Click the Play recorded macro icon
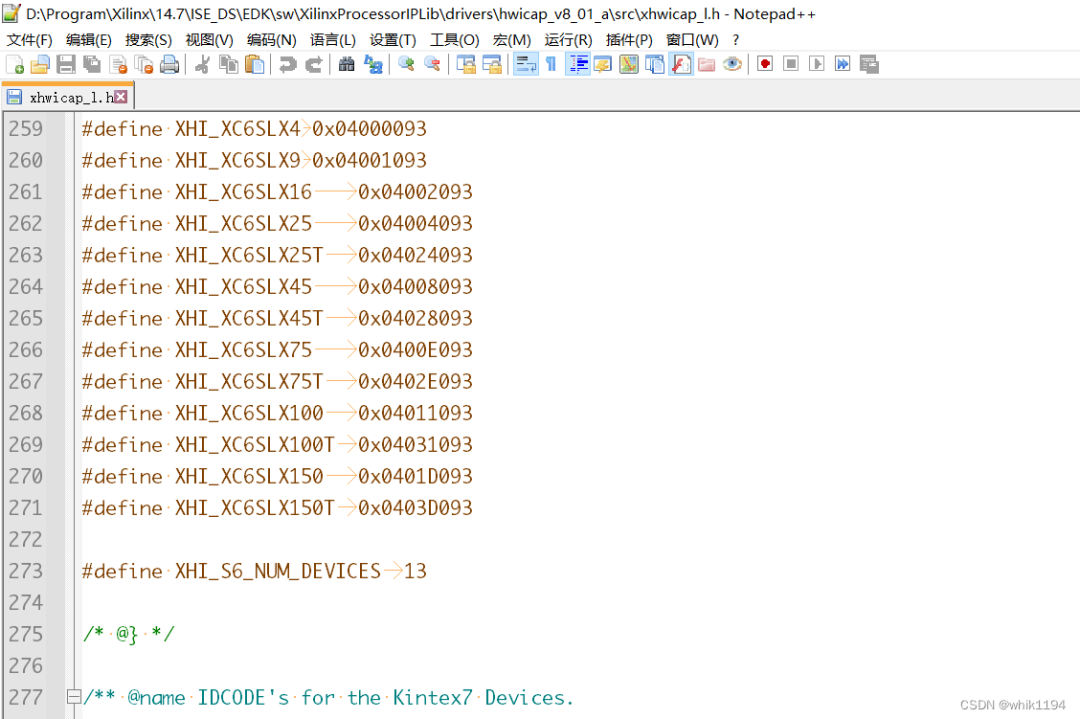The image size is (1080, 719). [817, 65]
